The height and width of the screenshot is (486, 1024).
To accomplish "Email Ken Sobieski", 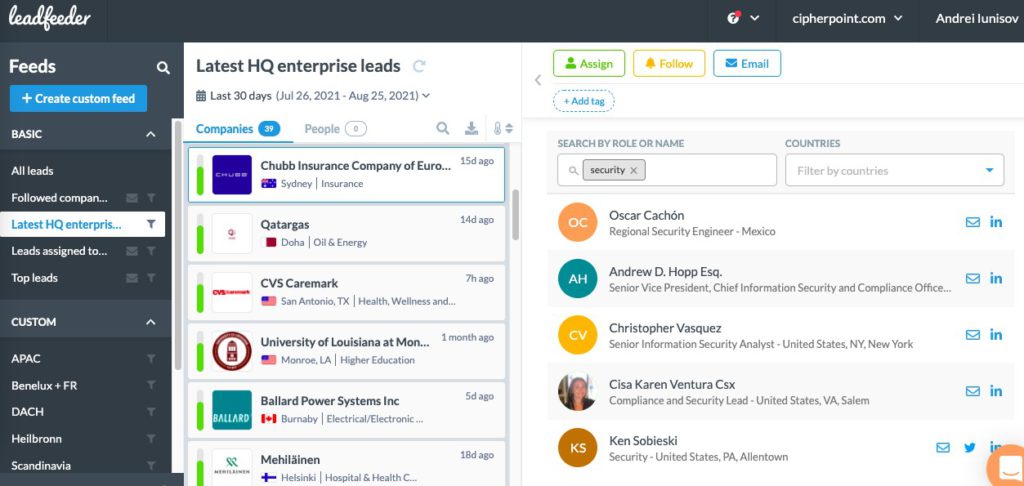I will [x=943, y=447].
